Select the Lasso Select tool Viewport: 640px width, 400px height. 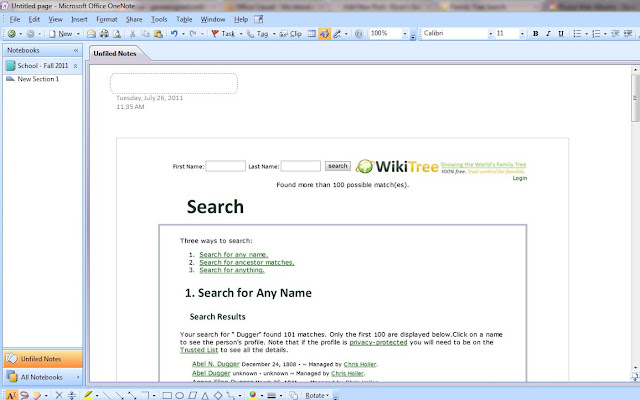[24, 395]
